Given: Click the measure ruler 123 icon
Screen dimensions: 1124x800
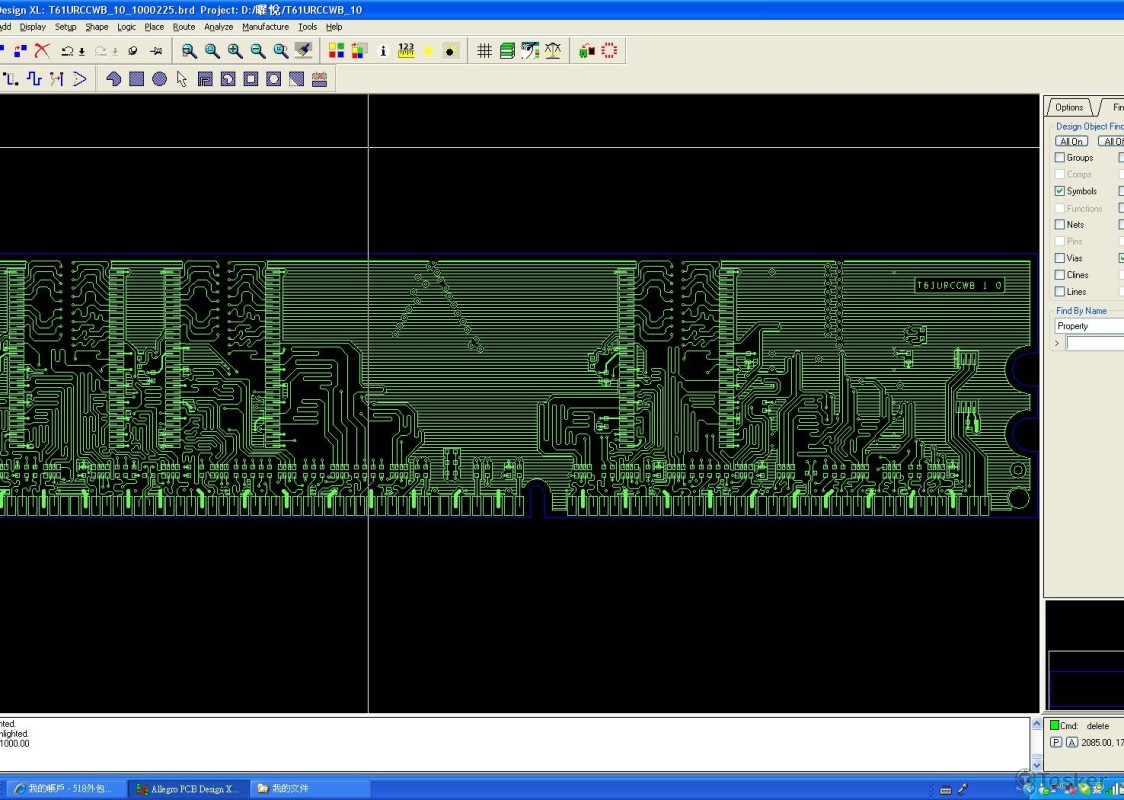Looking at the screenshot, I should pos(406,50).
